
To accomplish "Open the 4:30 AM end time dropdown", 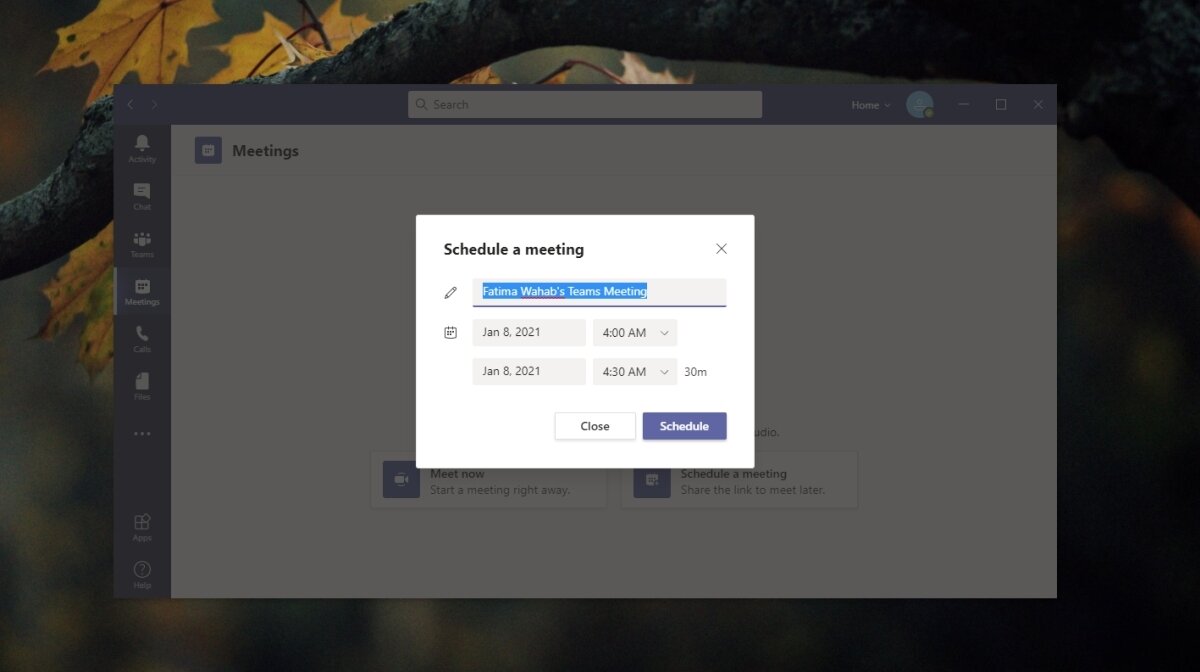I will (x=635, y=371).
